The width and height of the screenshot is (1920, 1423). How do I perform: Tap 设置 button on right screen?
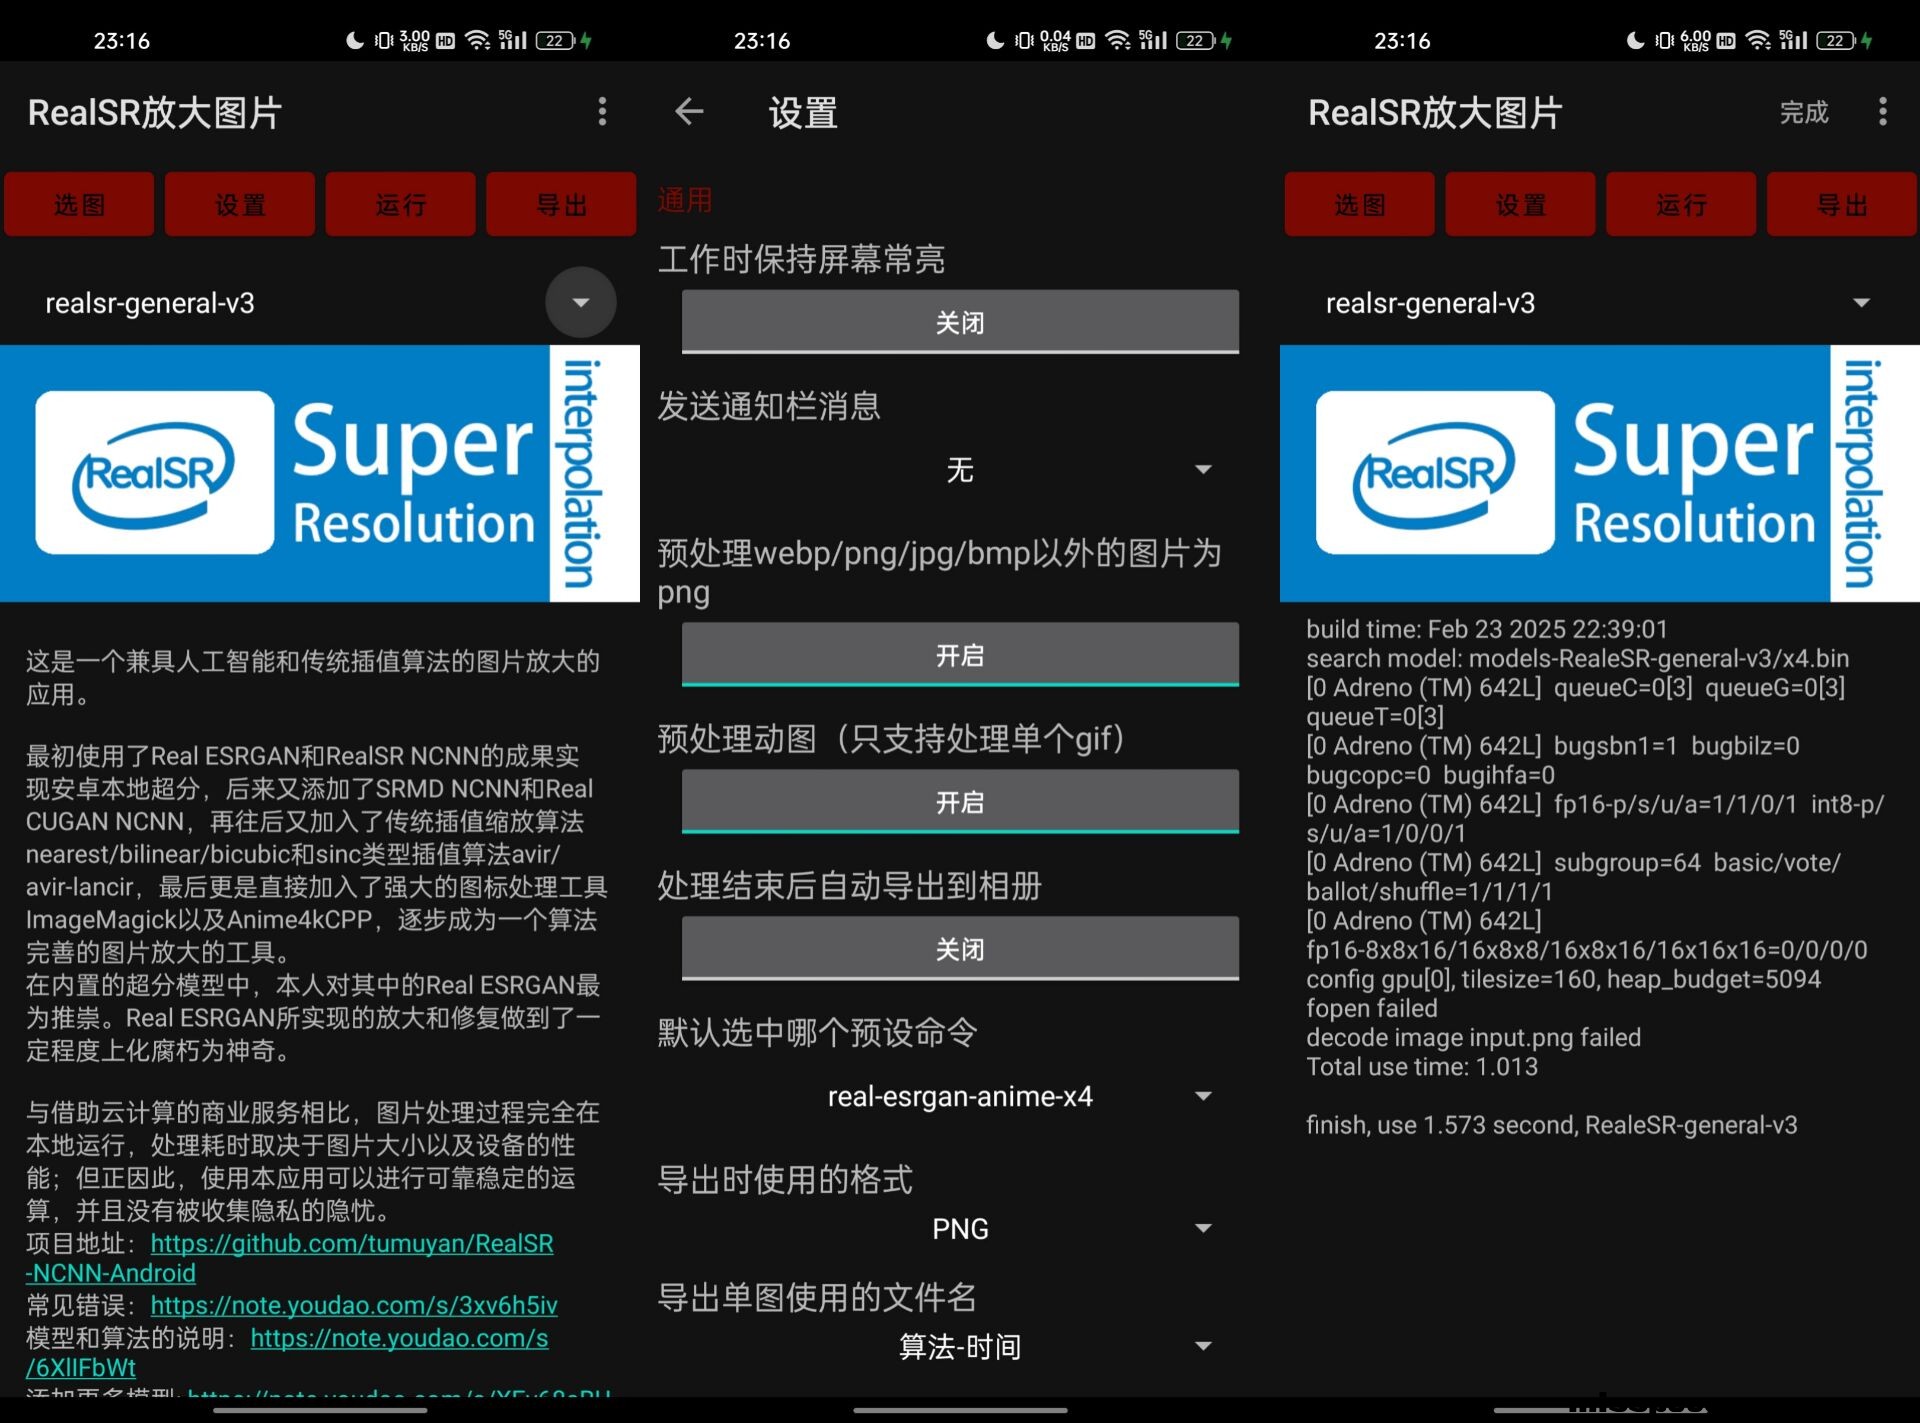point(1520,205)
